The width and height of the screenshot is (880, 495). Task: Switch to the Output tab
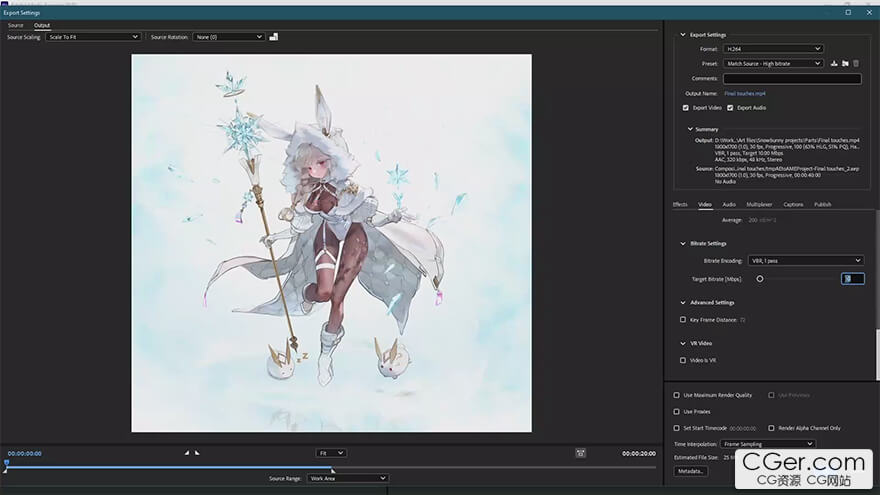[x=42, y=25]
